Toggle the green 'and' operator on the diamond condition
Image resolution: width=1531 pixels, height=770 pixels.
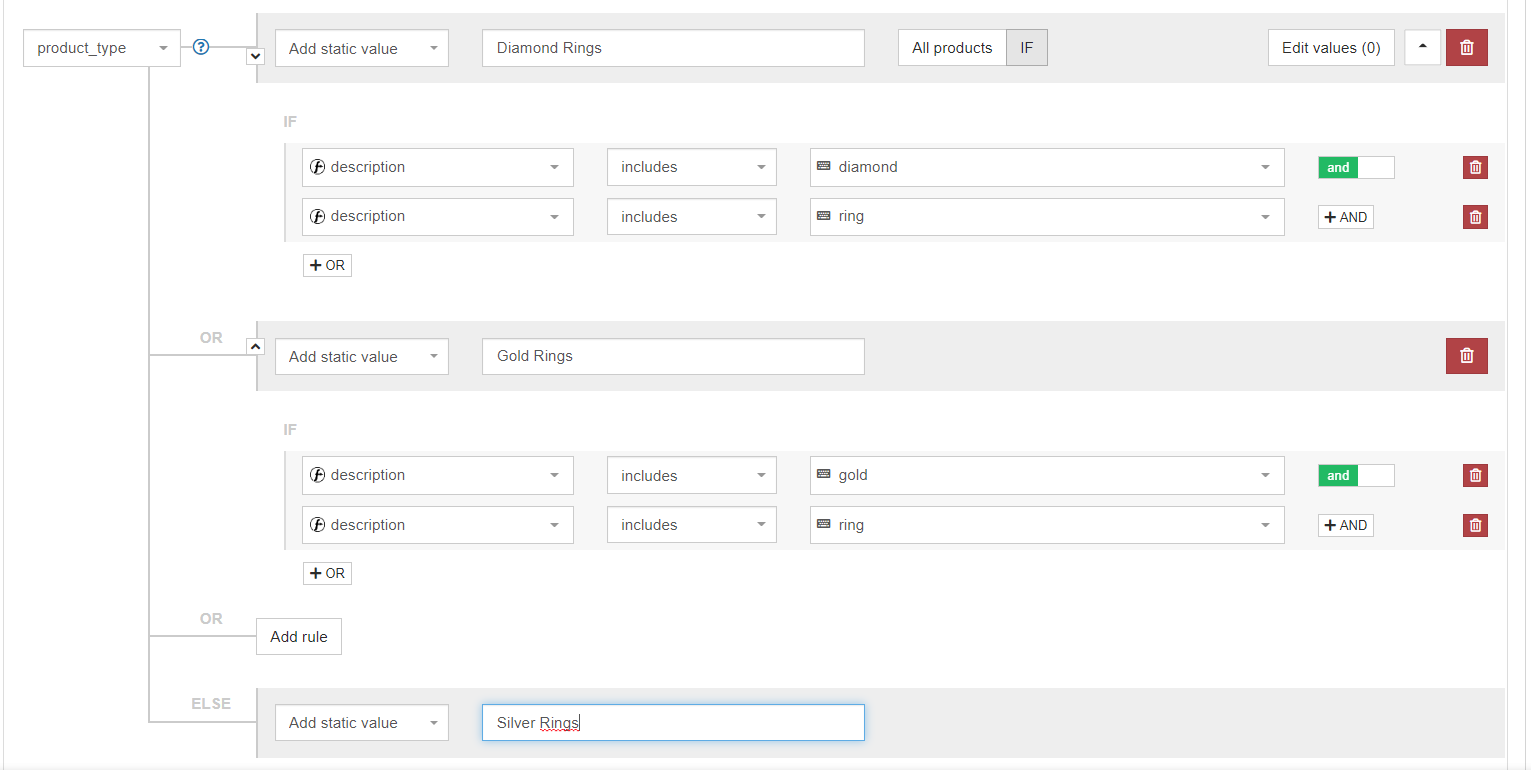(1337, 167)
